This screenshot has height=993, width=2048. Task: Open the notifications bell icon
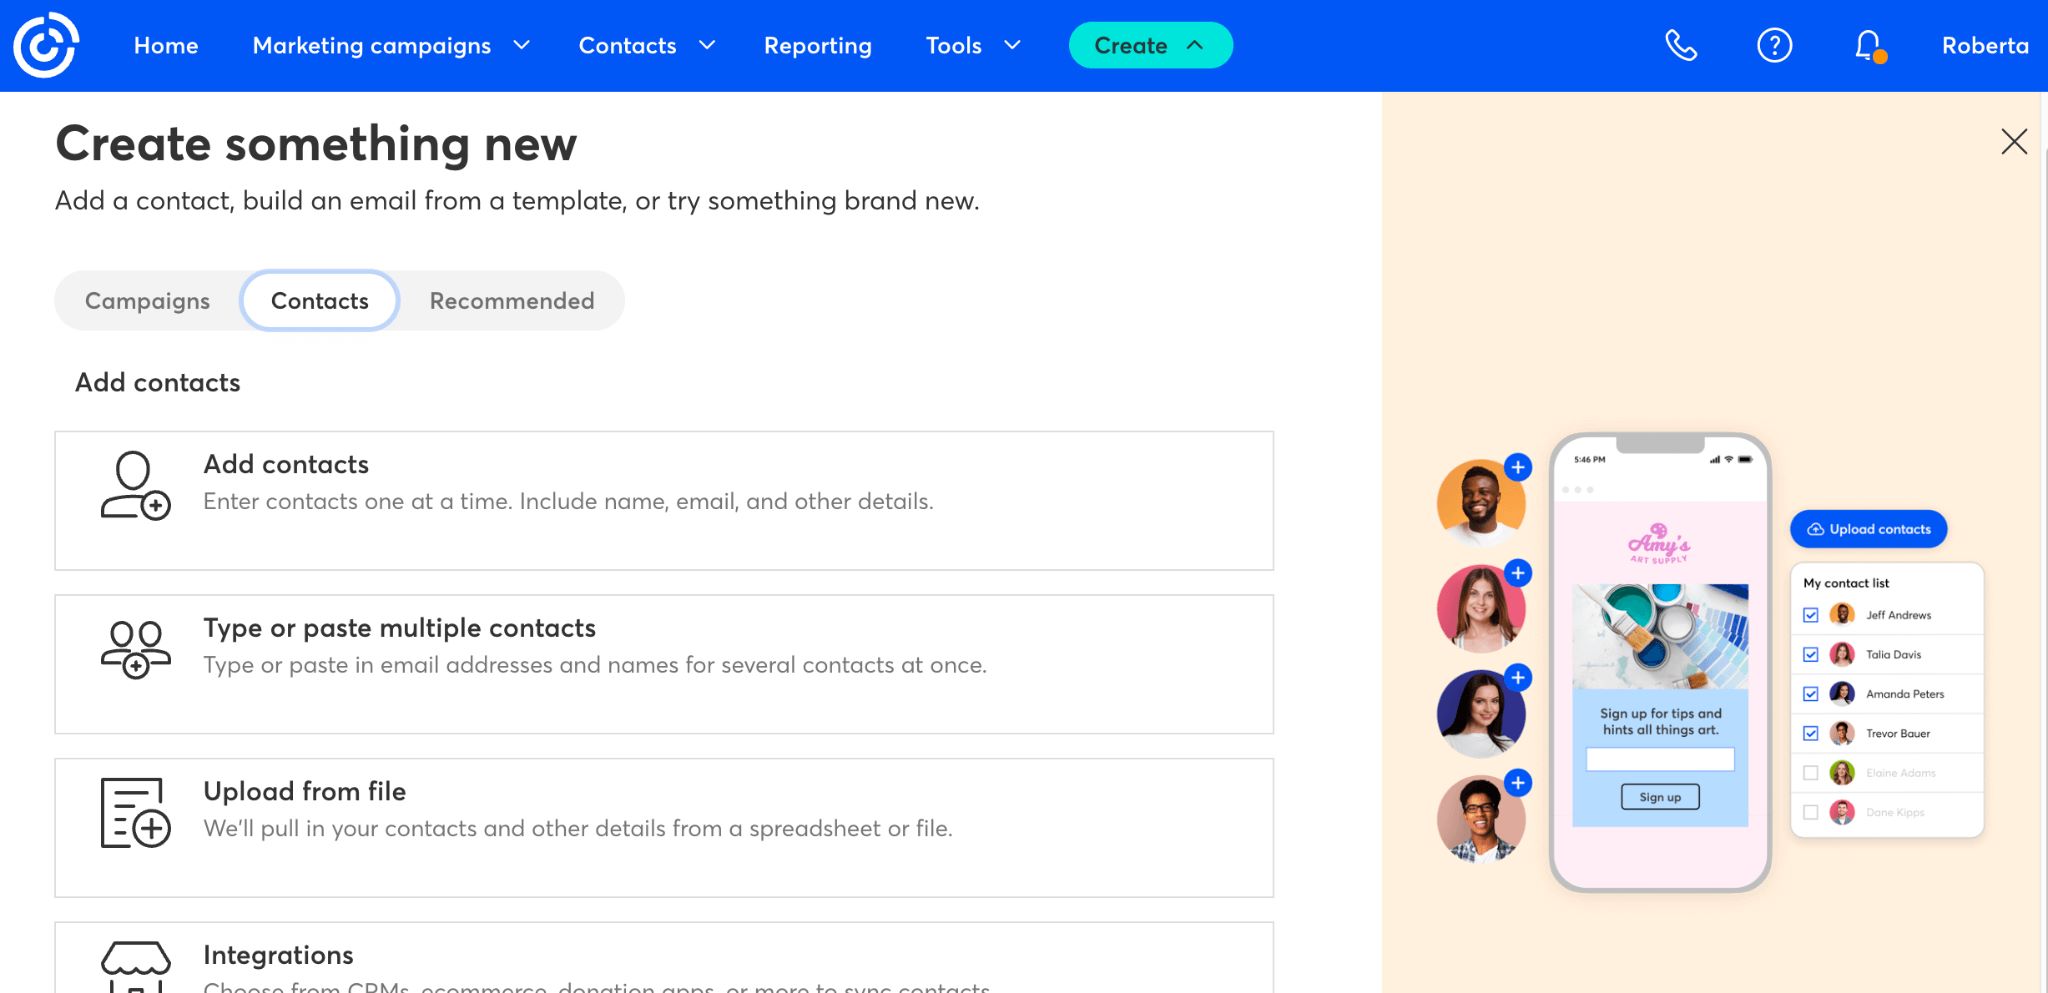coord(1868,45)
